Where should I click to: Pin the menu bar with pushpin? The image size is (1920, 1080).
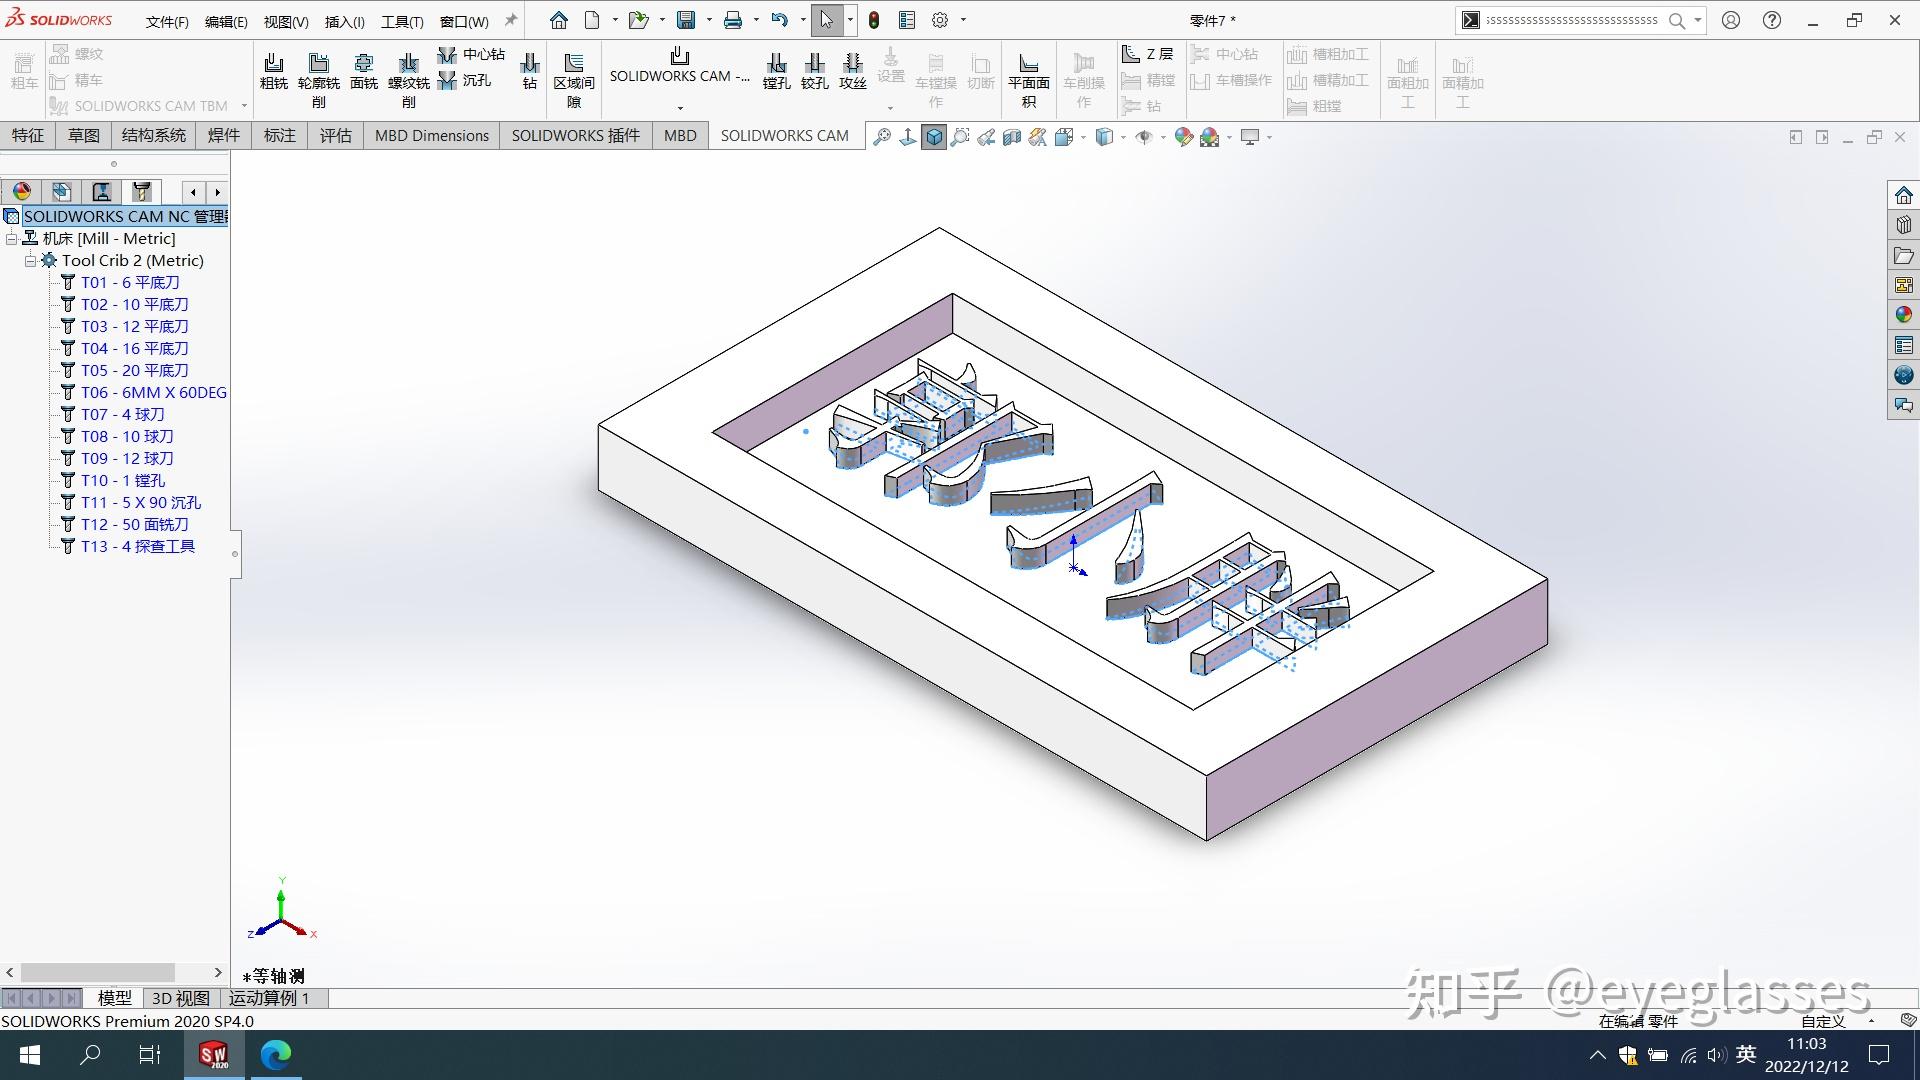coord(511,20)
